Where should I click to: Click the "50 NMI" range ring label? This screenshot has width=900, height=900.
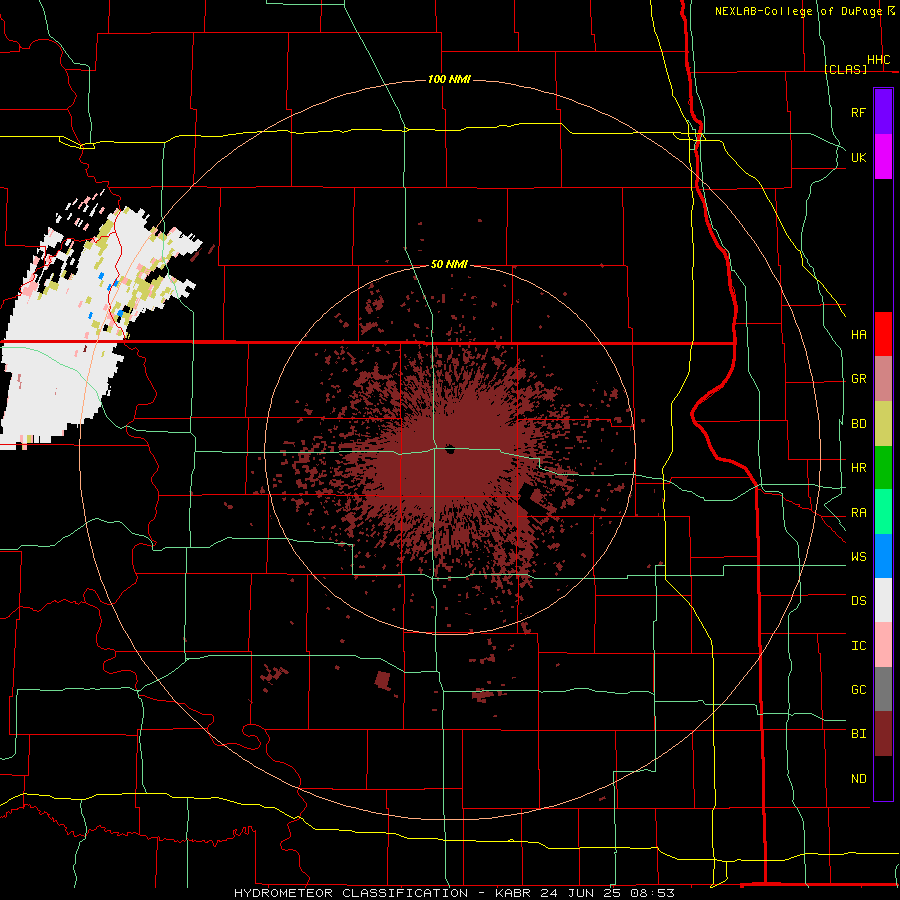(449, 264)
